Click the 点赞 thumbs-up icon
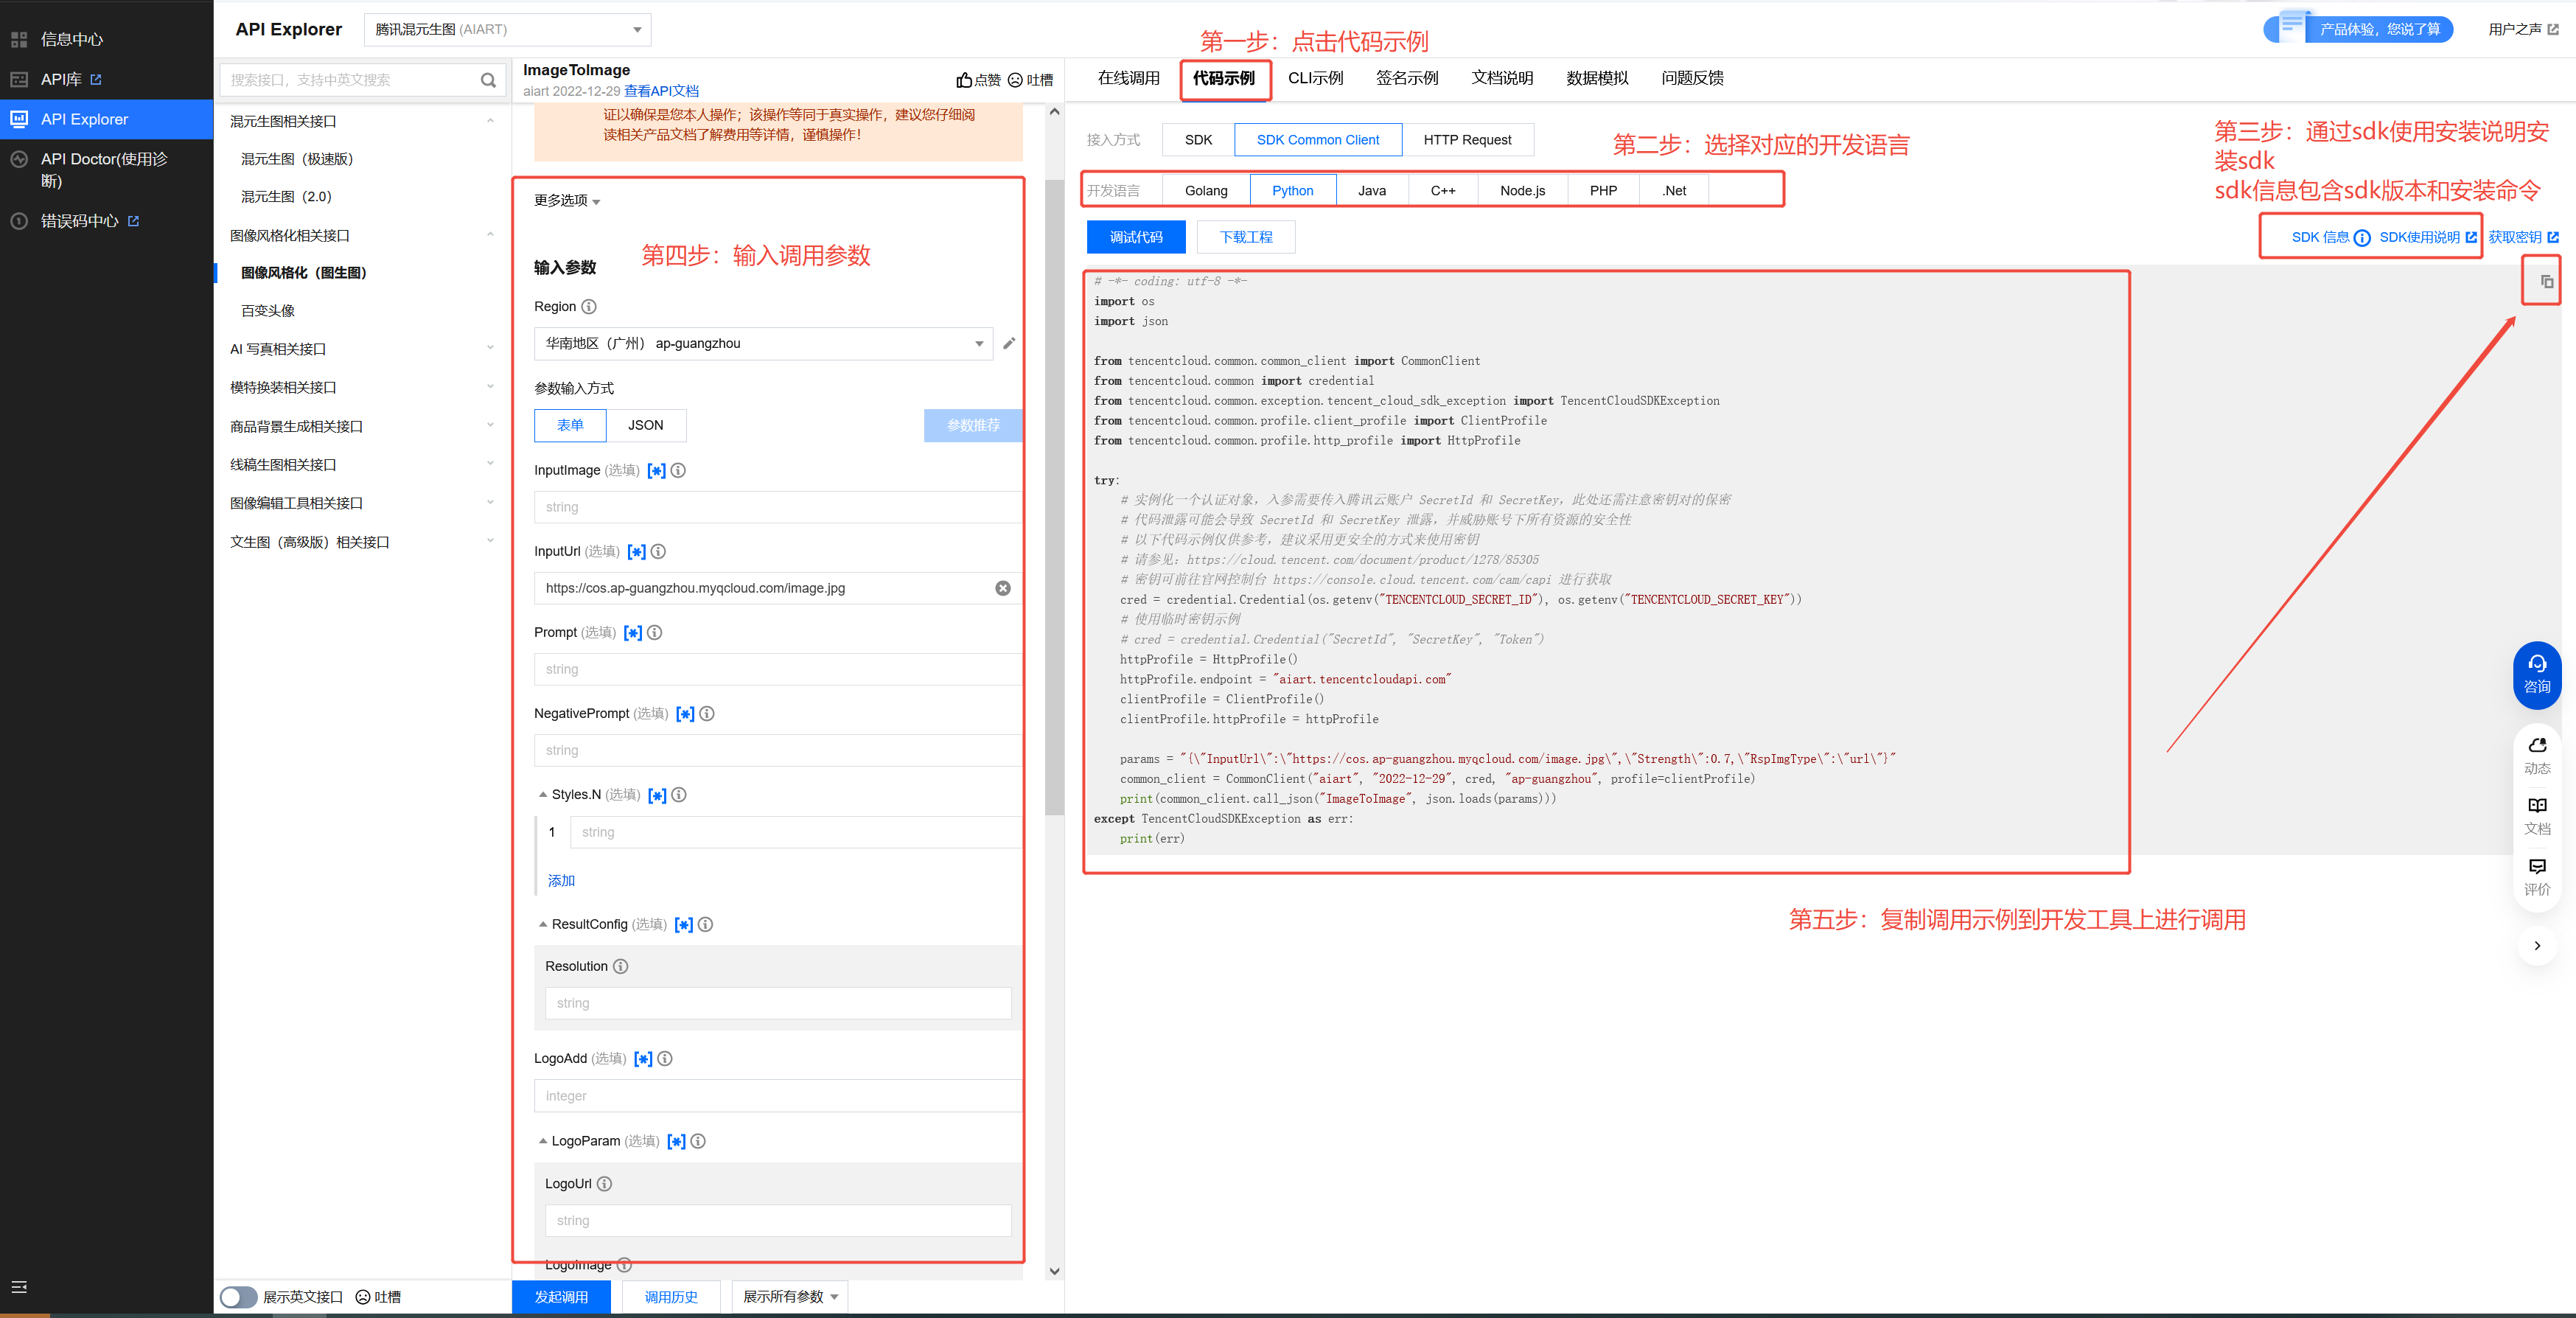2576x1318 pixels. click(x=964, y=80)
